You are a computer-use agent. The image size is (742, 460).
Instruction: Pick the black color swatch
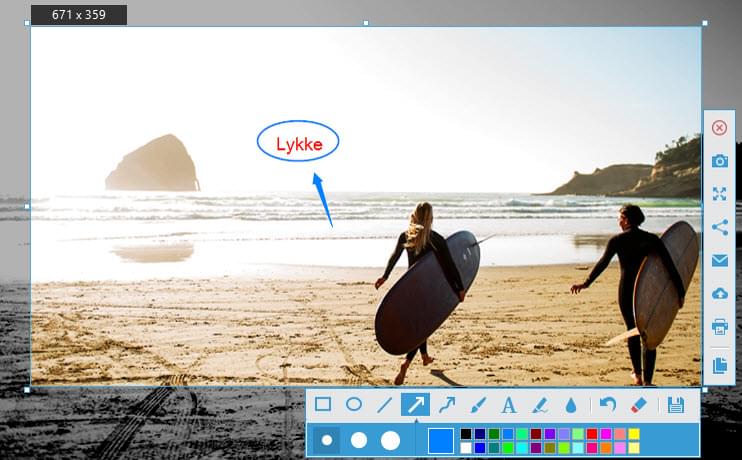(466, 434)
